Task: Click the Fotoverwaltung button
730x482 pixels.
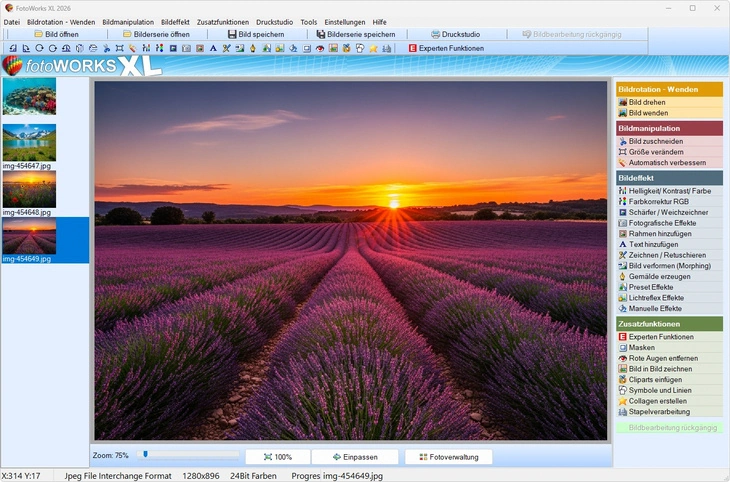Action: click(448, 457)
